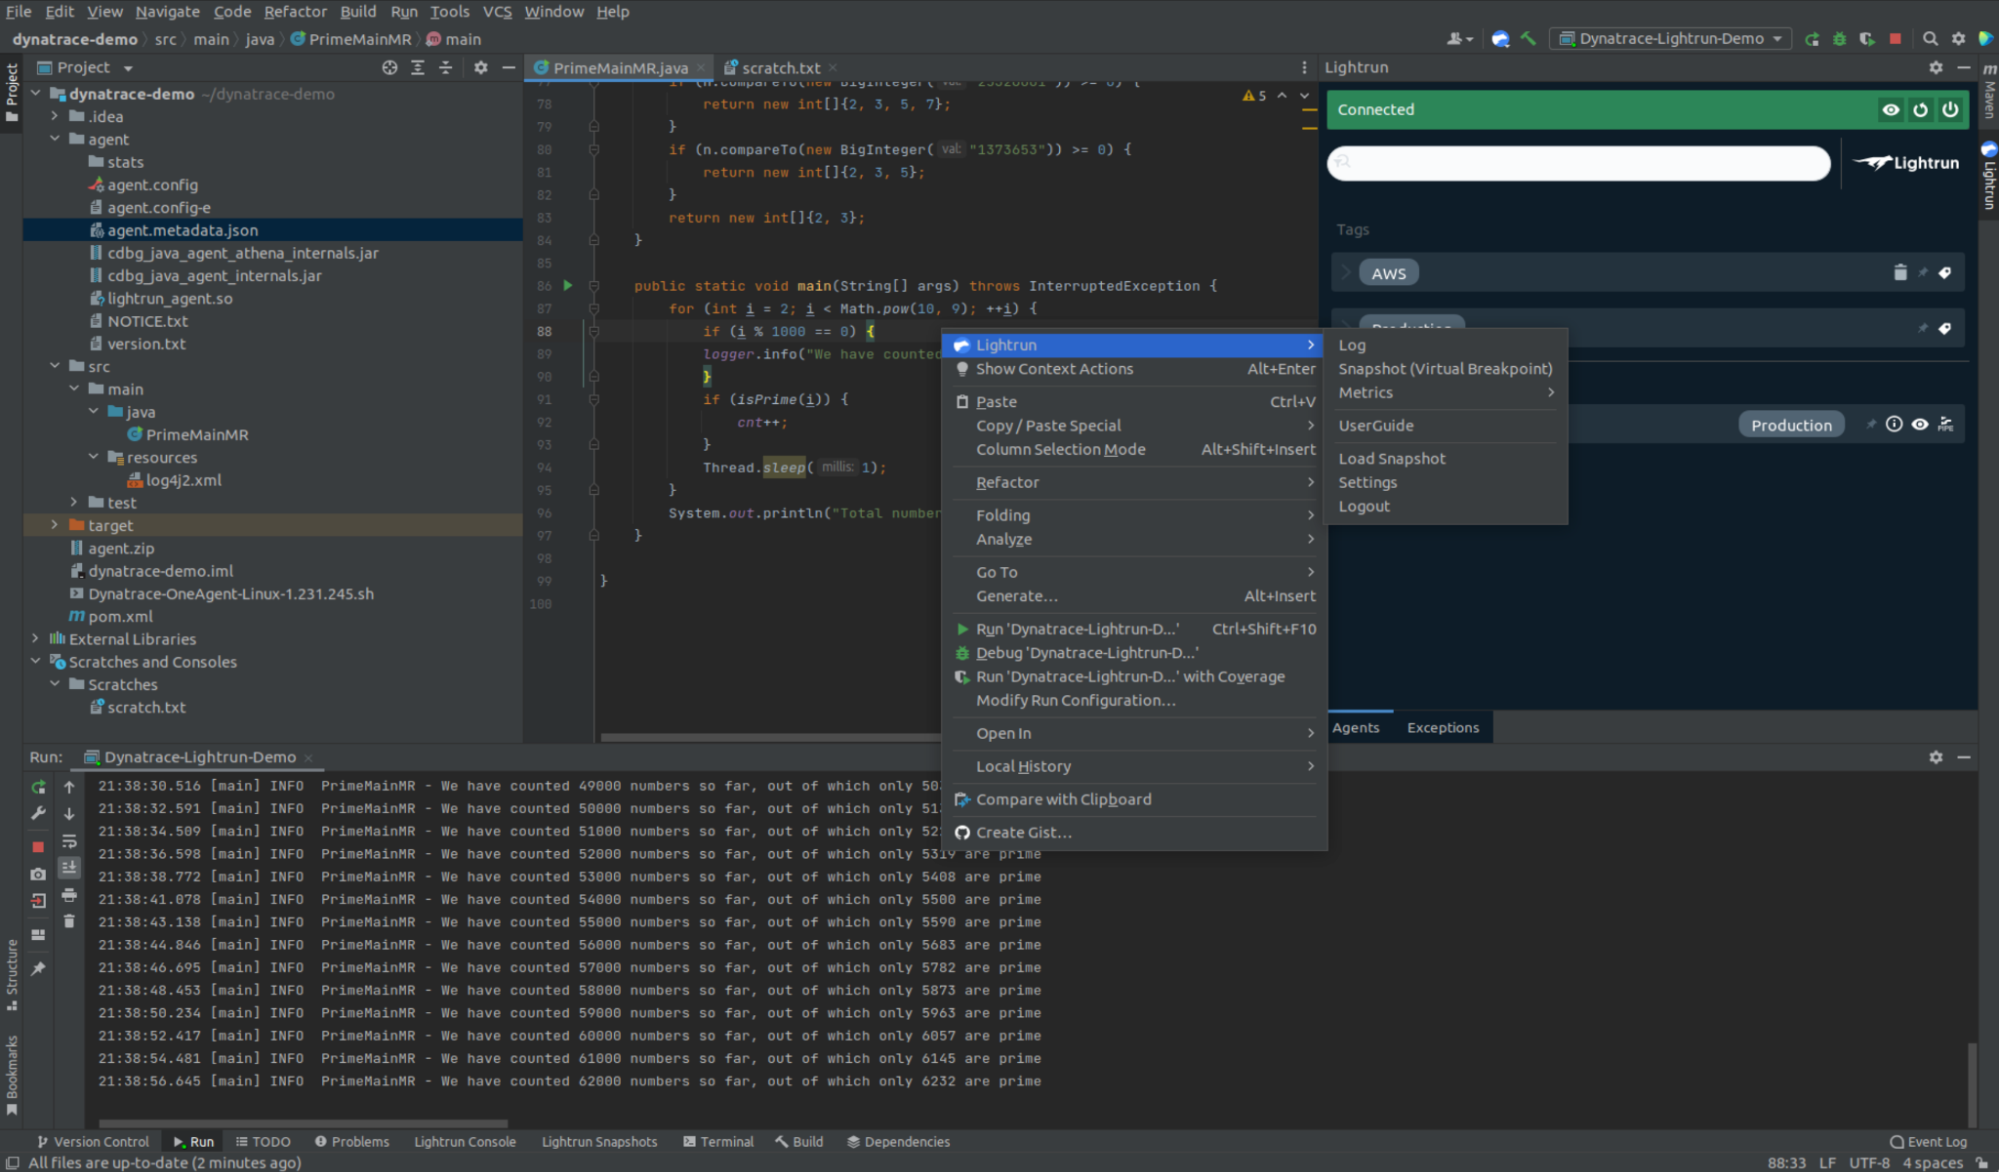The height and width of the screenshot is (1173, 1999).
Task: Click the Lightrun search input field
Action: [x=1578, y=163]
